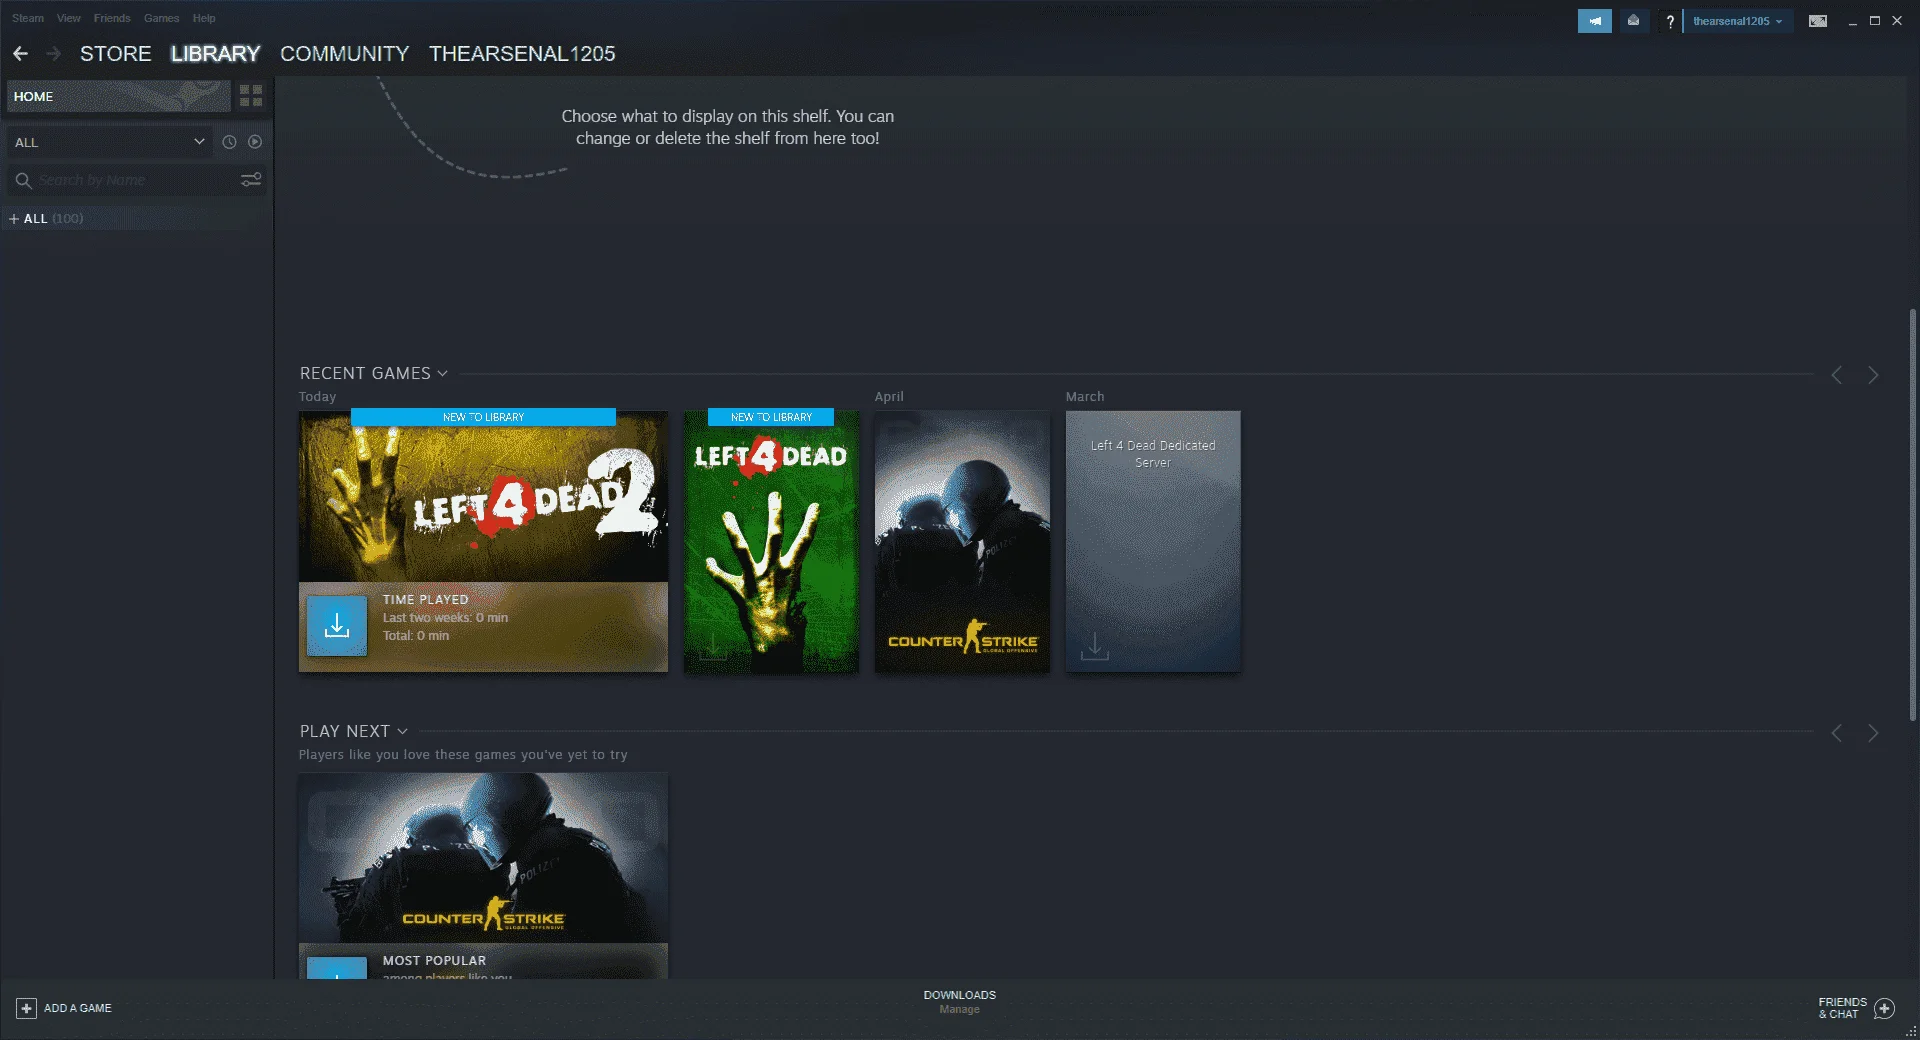
Task: Show previous Play Next shelf items
Action: pos(1837,733)
